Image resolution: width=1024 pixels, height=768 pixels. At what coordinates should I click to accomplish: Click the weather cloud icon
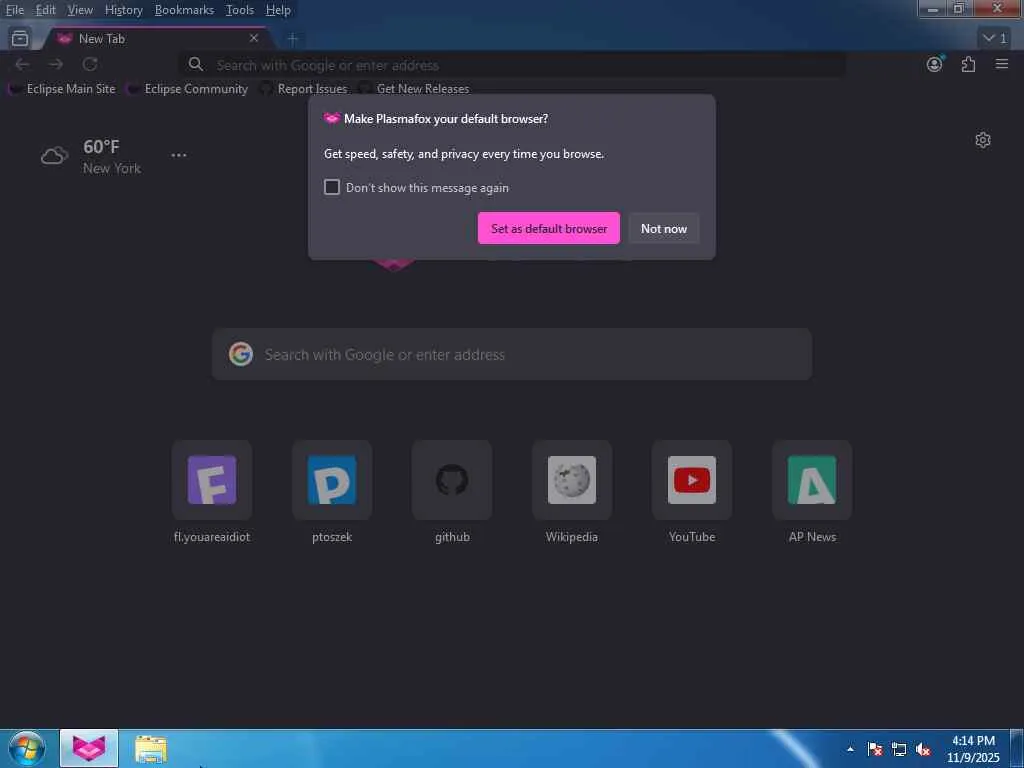point(54,155)
